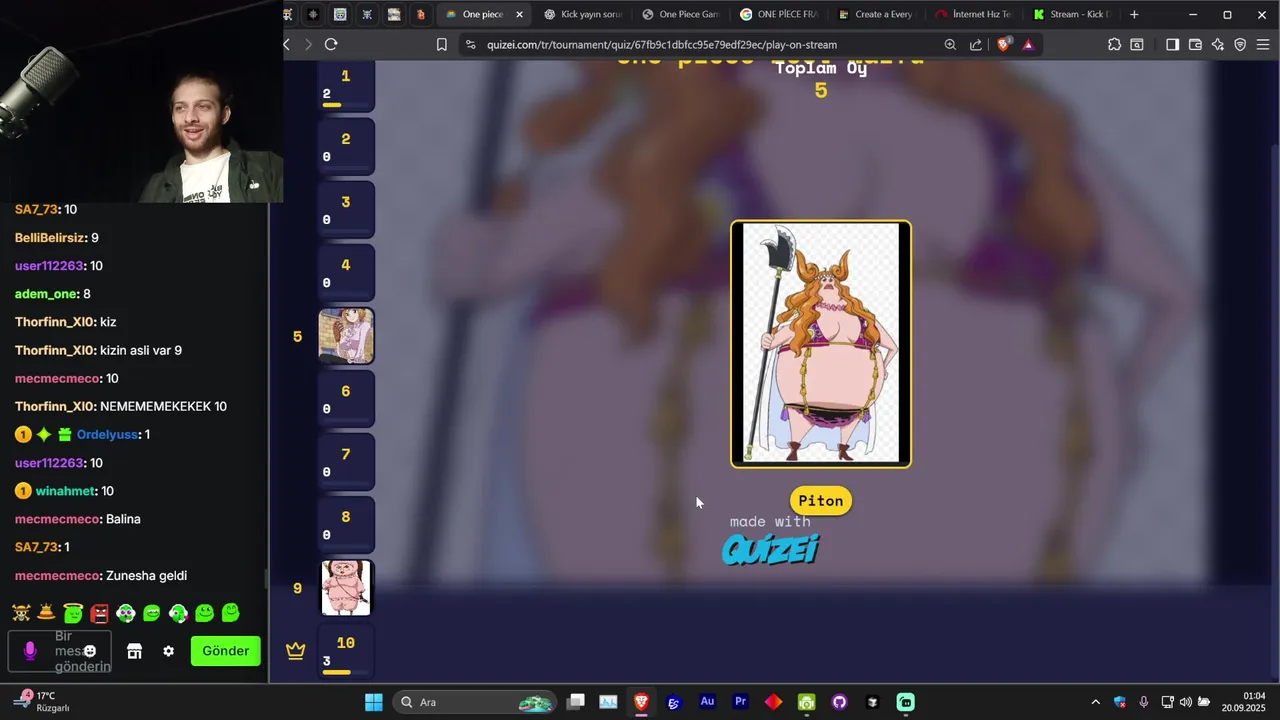Open chat settings gear icon
Image resolution: width=1280 pixels, height=720 pixels.
(168, 651)
